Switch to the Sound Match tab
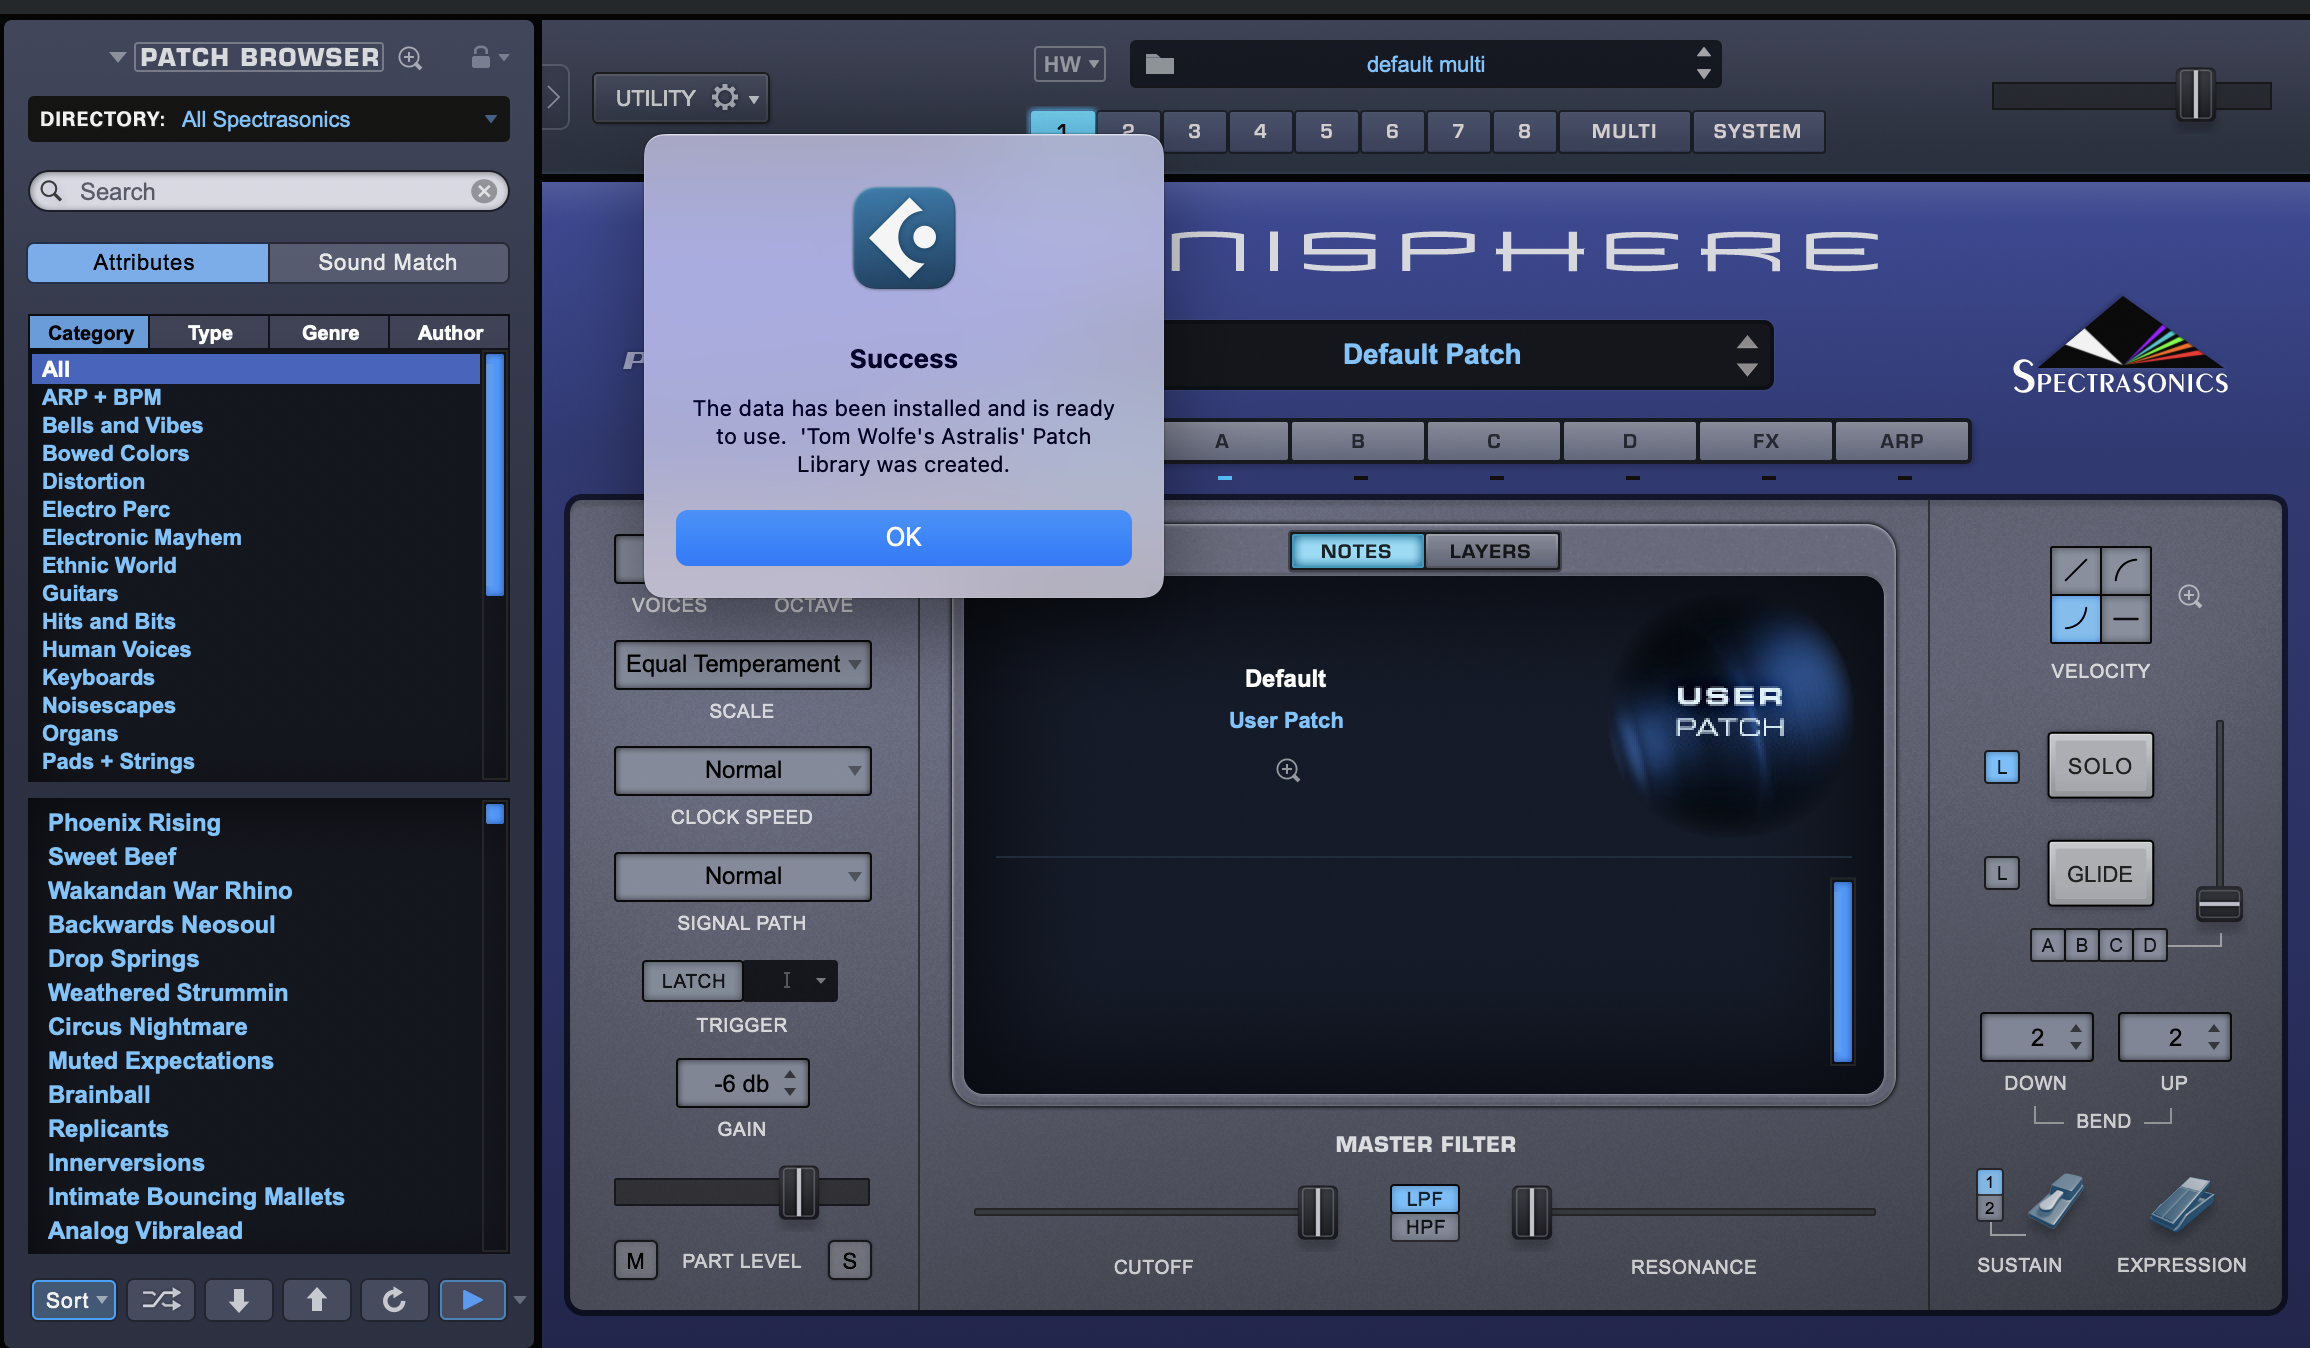This screenshot has height=1348, width=2310. point(388,262)
